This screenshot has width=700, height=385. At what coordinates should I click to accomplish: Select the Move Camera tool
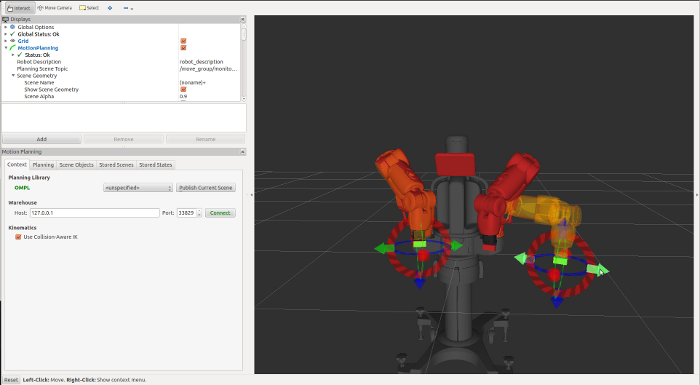tap(54, 8)
